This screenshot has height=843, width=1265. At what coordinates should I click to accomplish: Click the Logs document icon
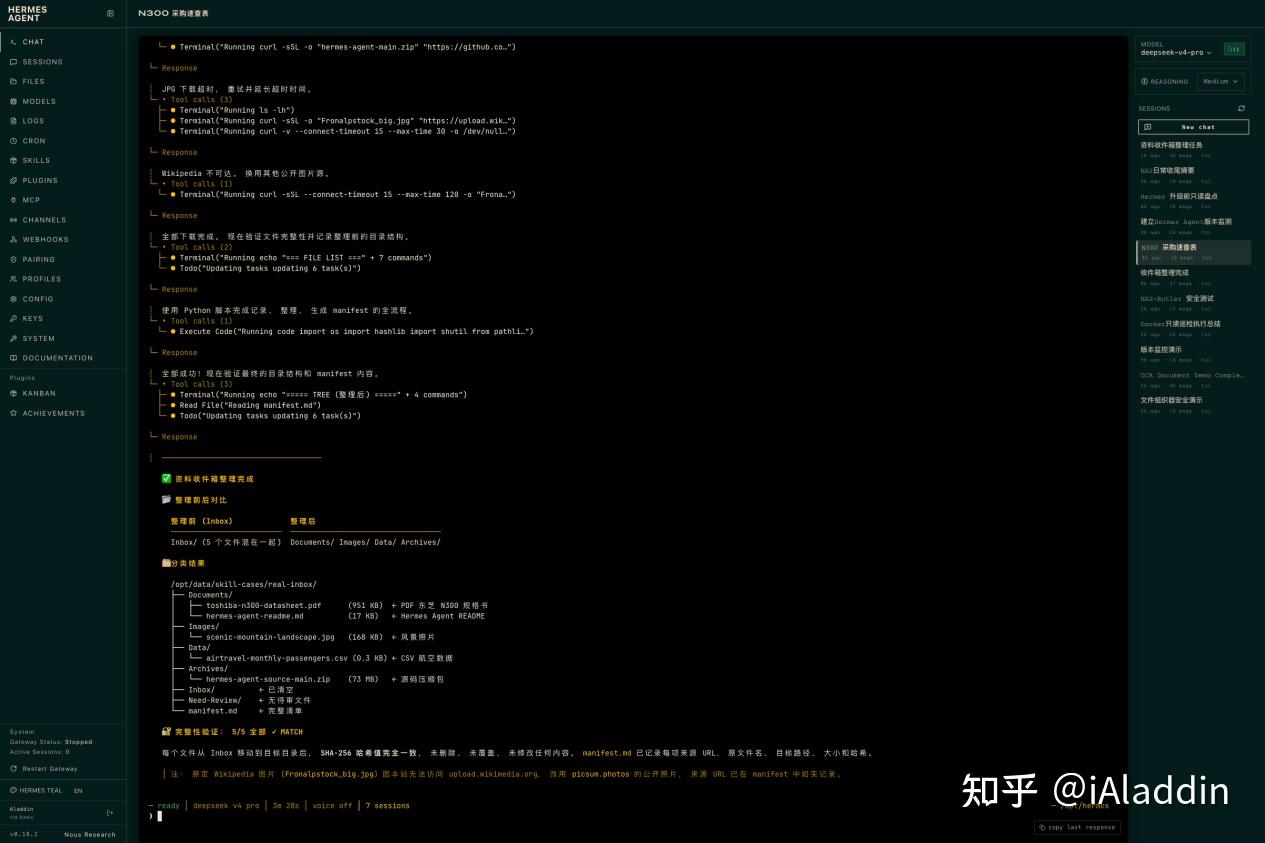(13, 121)
